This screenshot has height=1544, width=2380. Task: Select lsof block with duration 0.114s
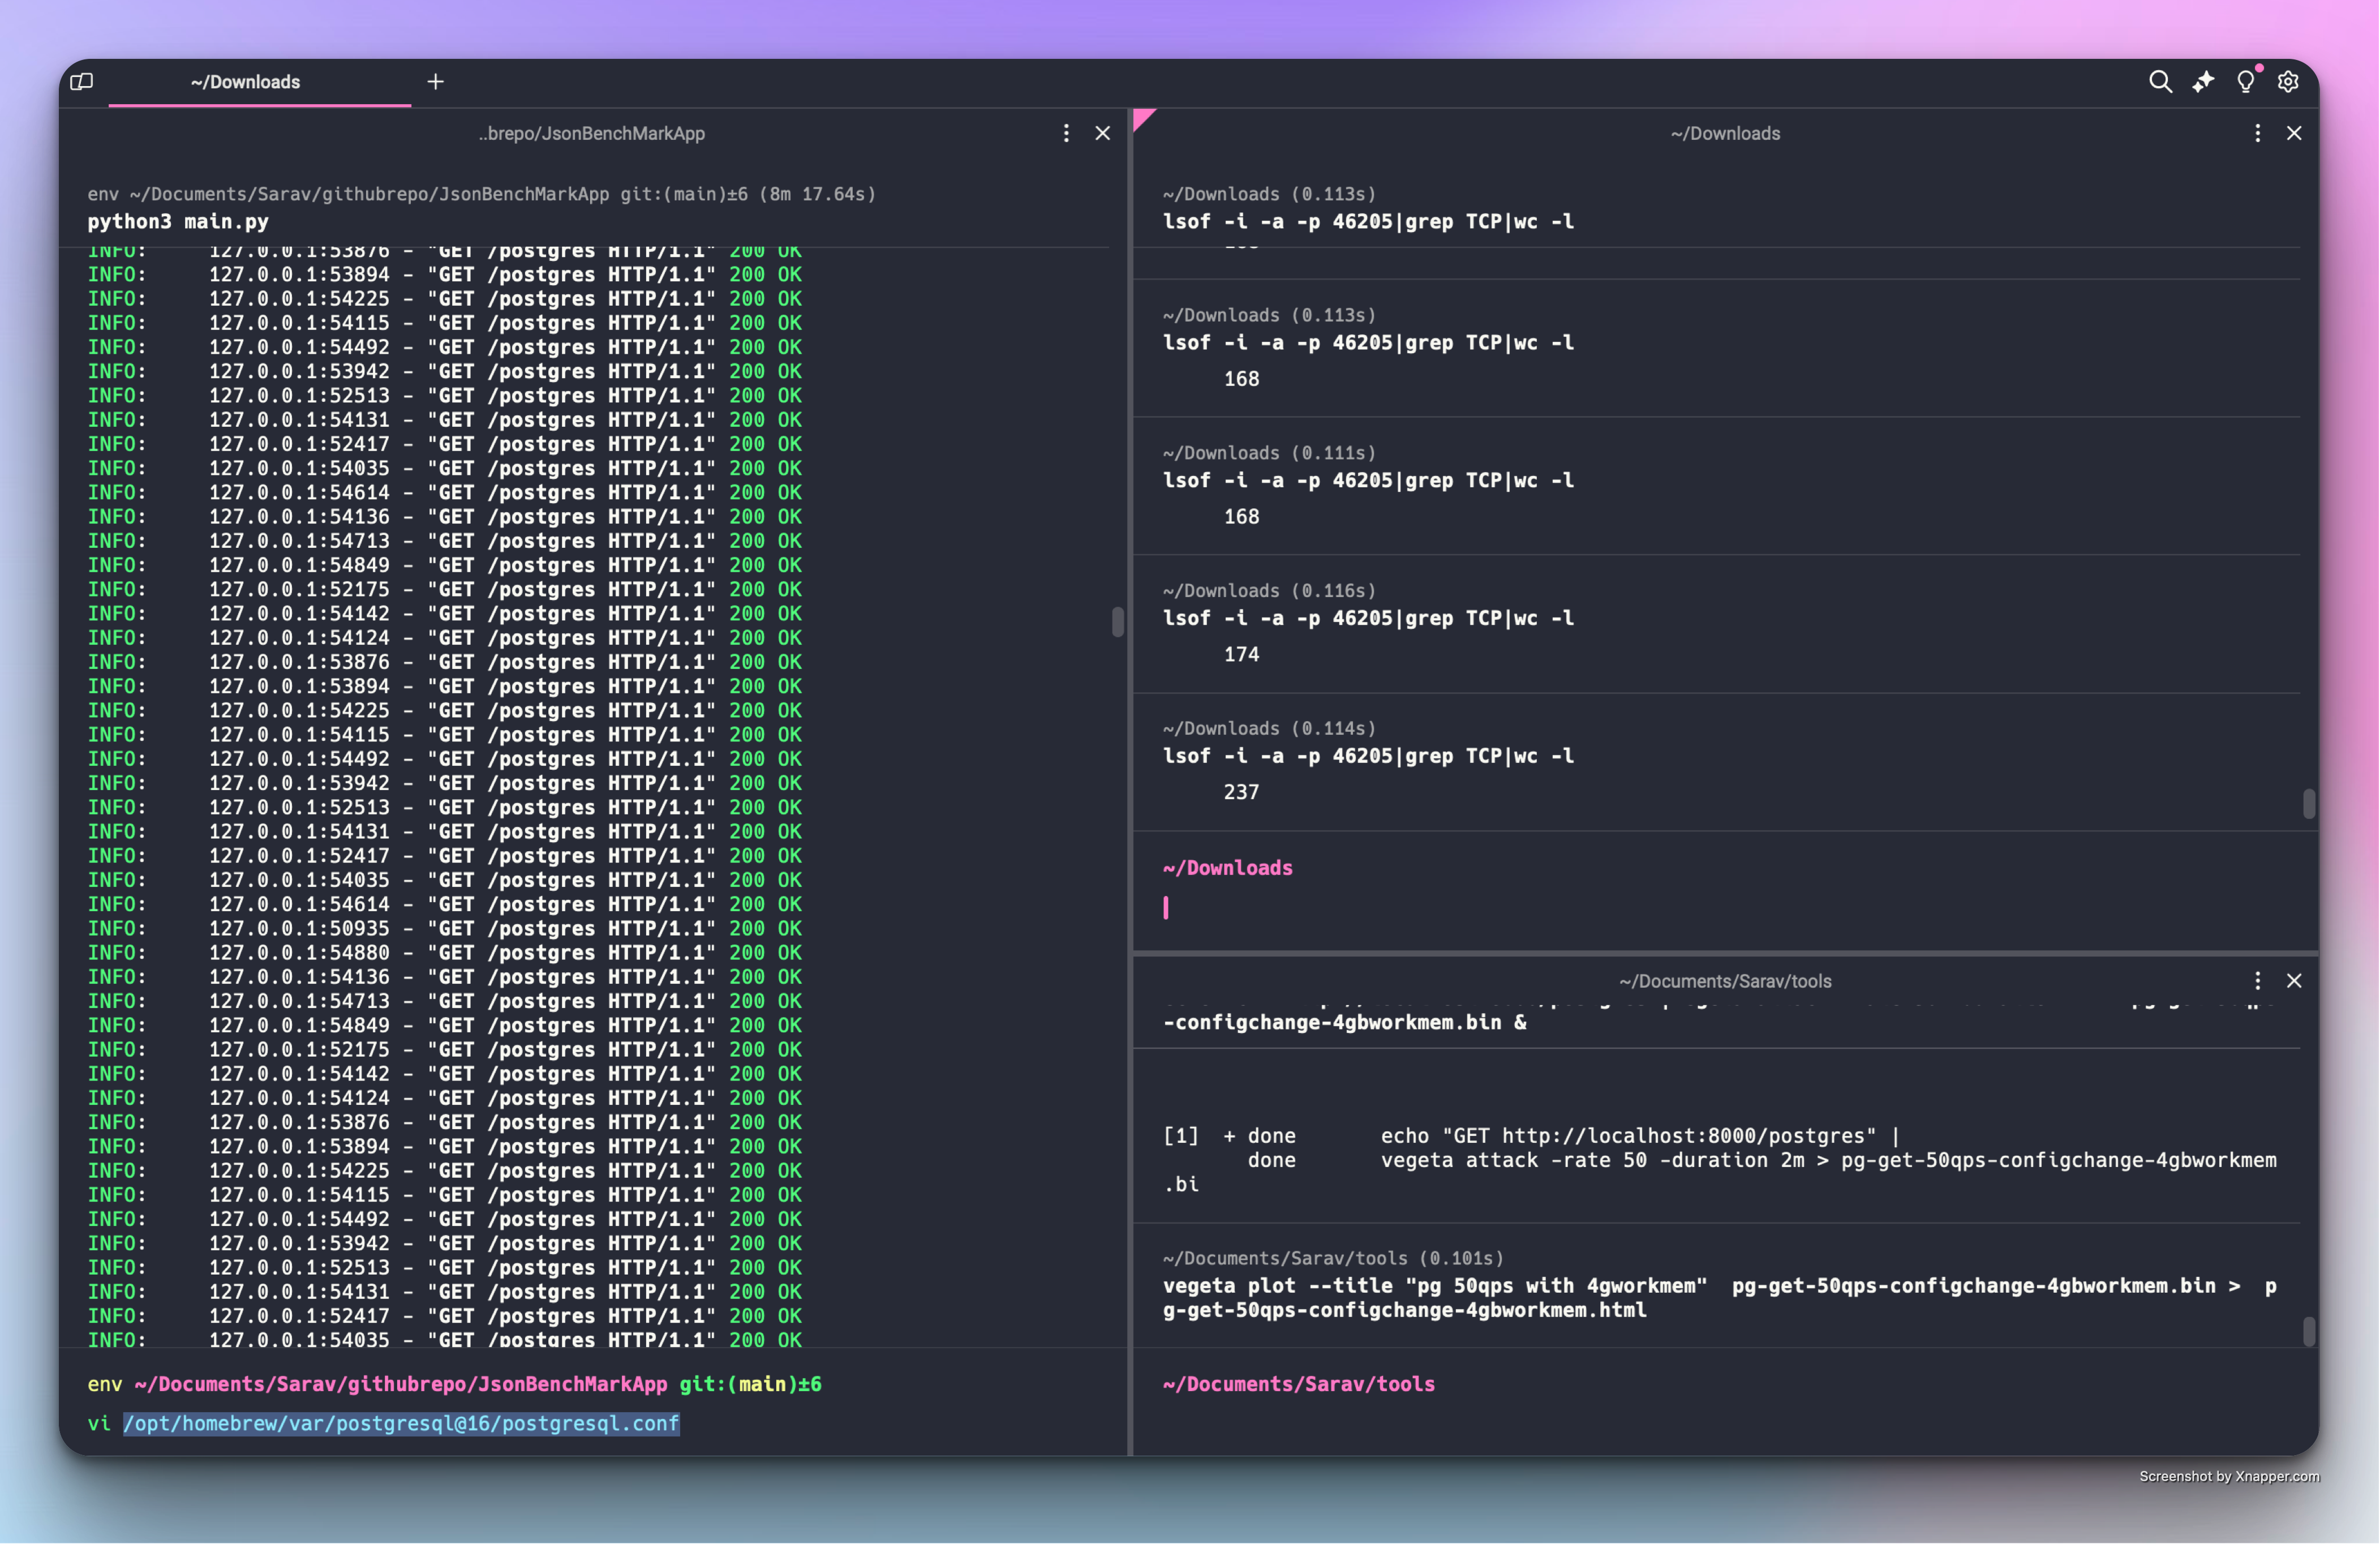[x=1716, y=762]
